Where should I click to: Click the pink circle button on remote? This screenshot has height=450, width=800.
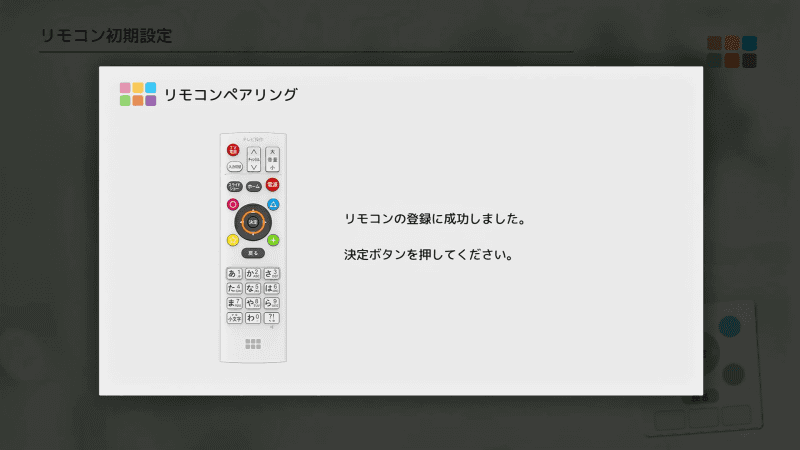point(233,205)
